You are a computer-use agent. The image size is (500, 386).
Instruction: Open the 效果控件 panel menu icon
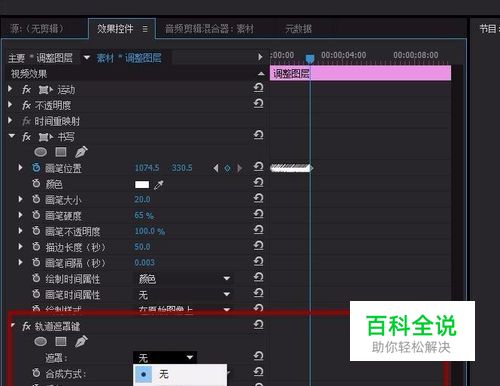[x=145, y=29]
